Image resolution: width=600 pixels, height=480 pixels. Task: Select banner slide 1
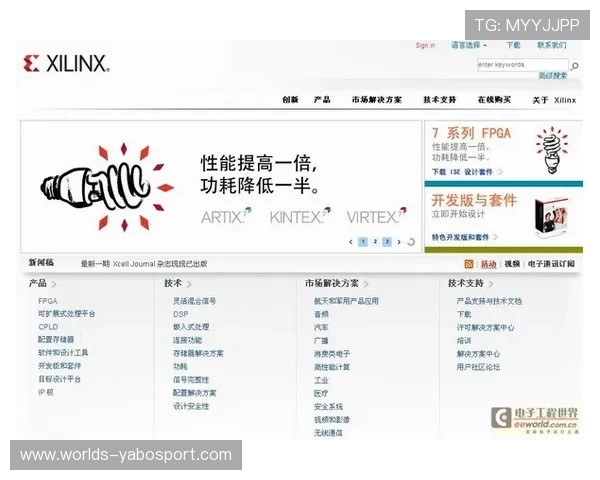[x=363, y=242]
